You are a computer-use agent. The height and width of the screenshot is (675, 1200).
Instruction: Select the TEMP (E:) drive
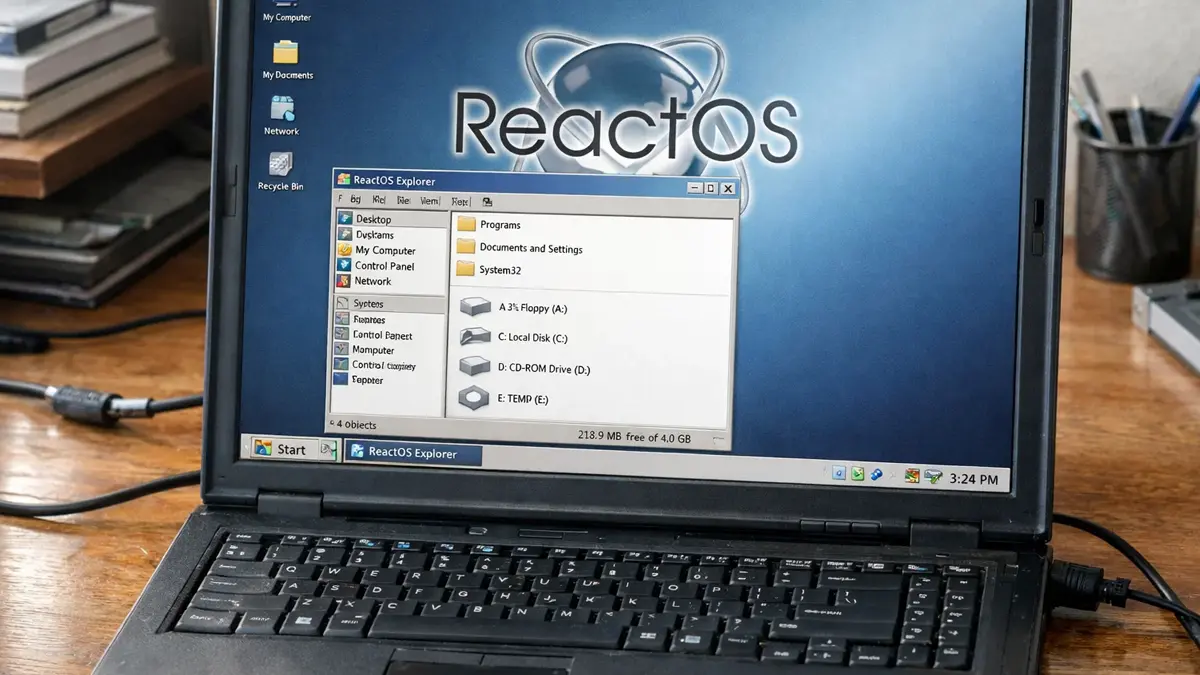[x=504, y=399]
